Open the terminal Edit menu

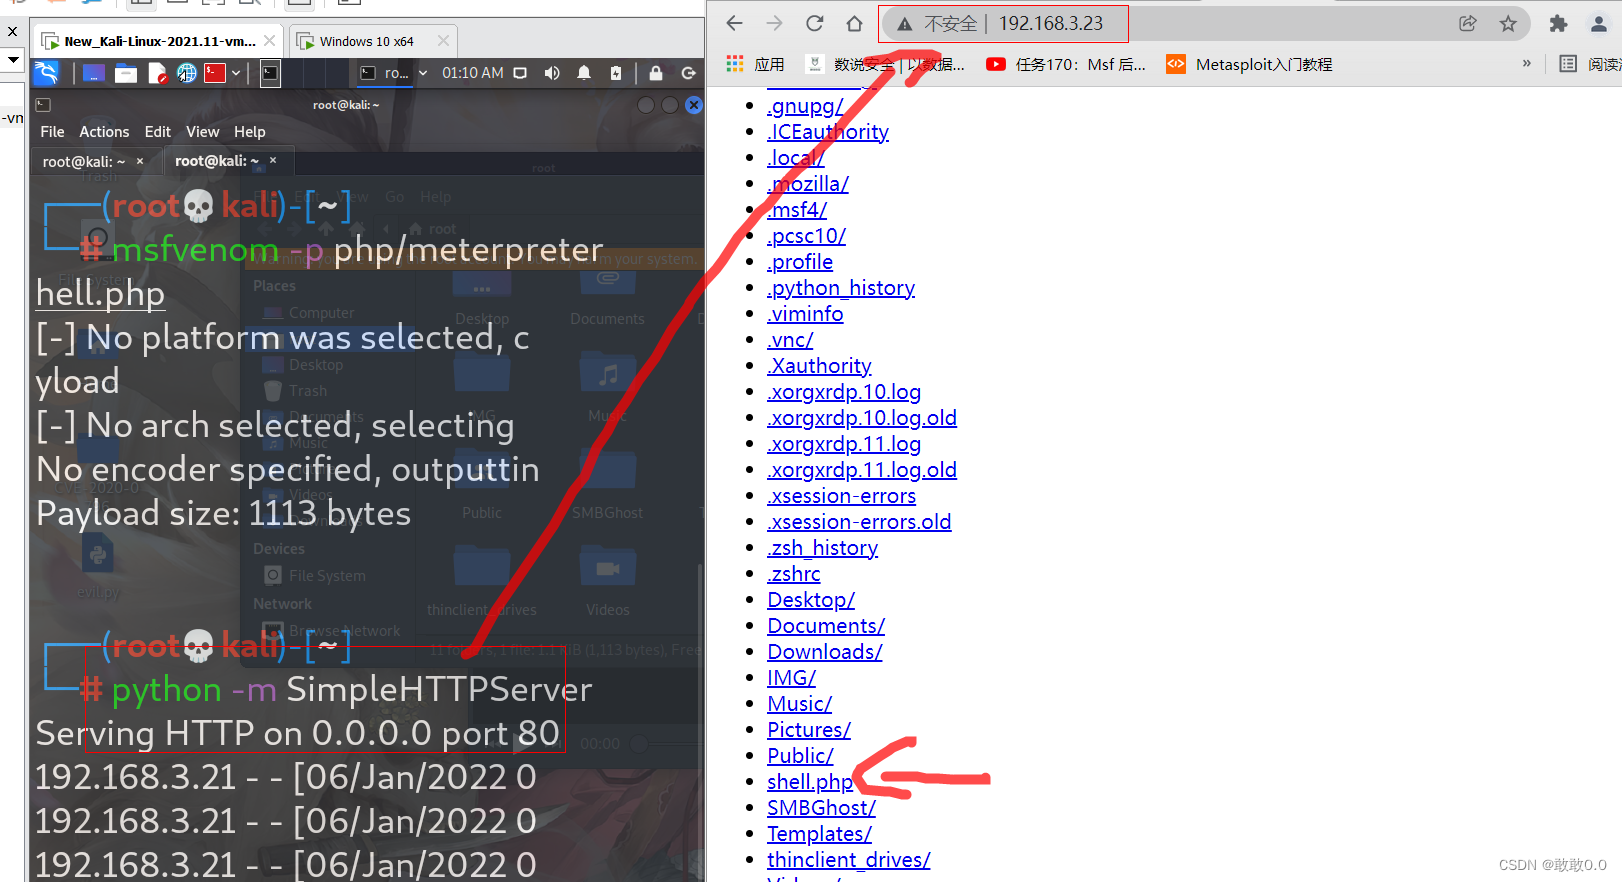(x=157, y=132)
